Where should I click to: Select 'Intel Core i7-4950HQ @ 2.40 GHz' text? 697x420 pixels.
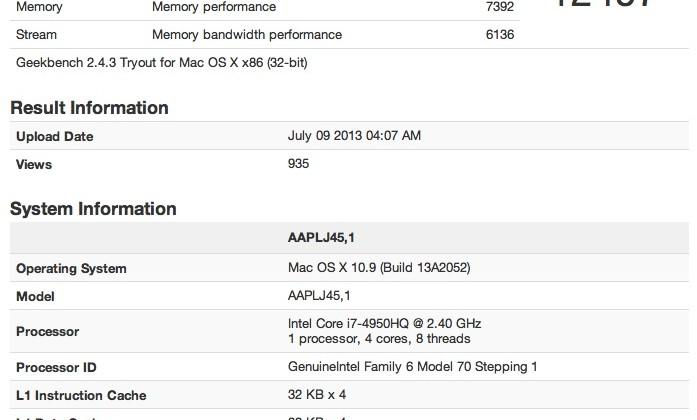[385, 324]
